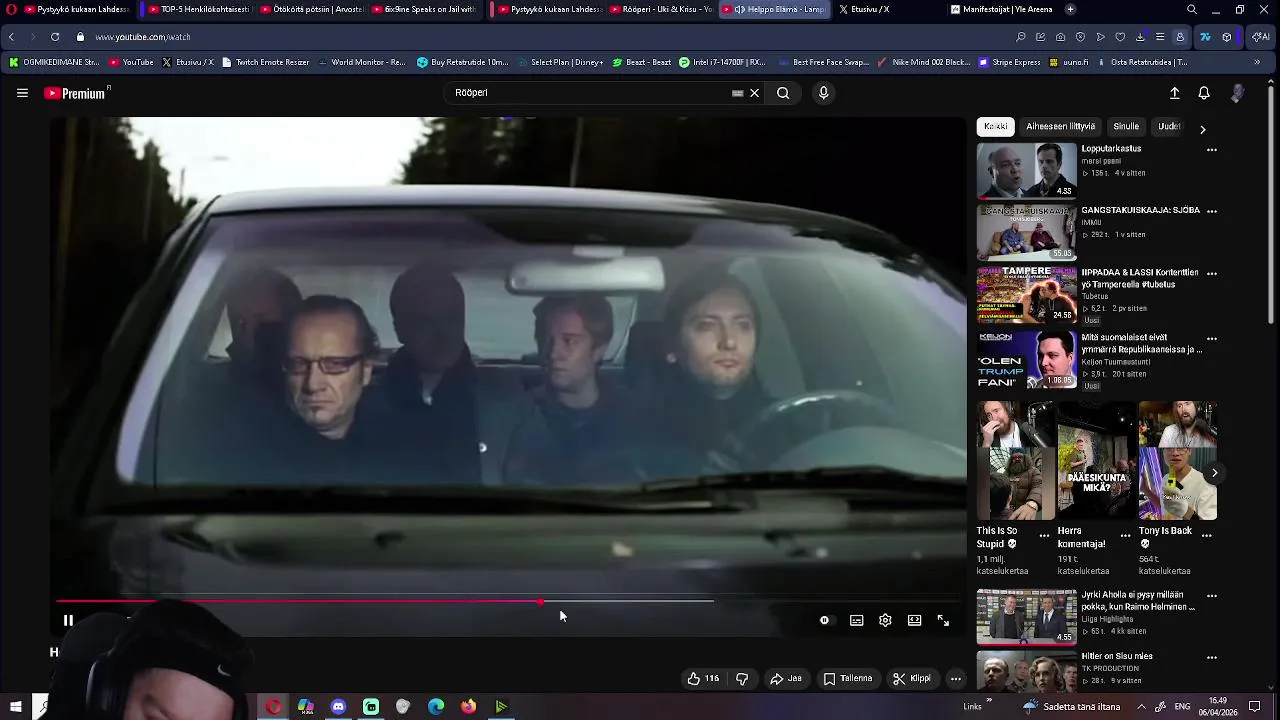Open GANGSTAKUISKAAJA: SJÖBA video title
Image resolution: width=1280 pixels, height=720 pixels.
[x=1140, y=211]
